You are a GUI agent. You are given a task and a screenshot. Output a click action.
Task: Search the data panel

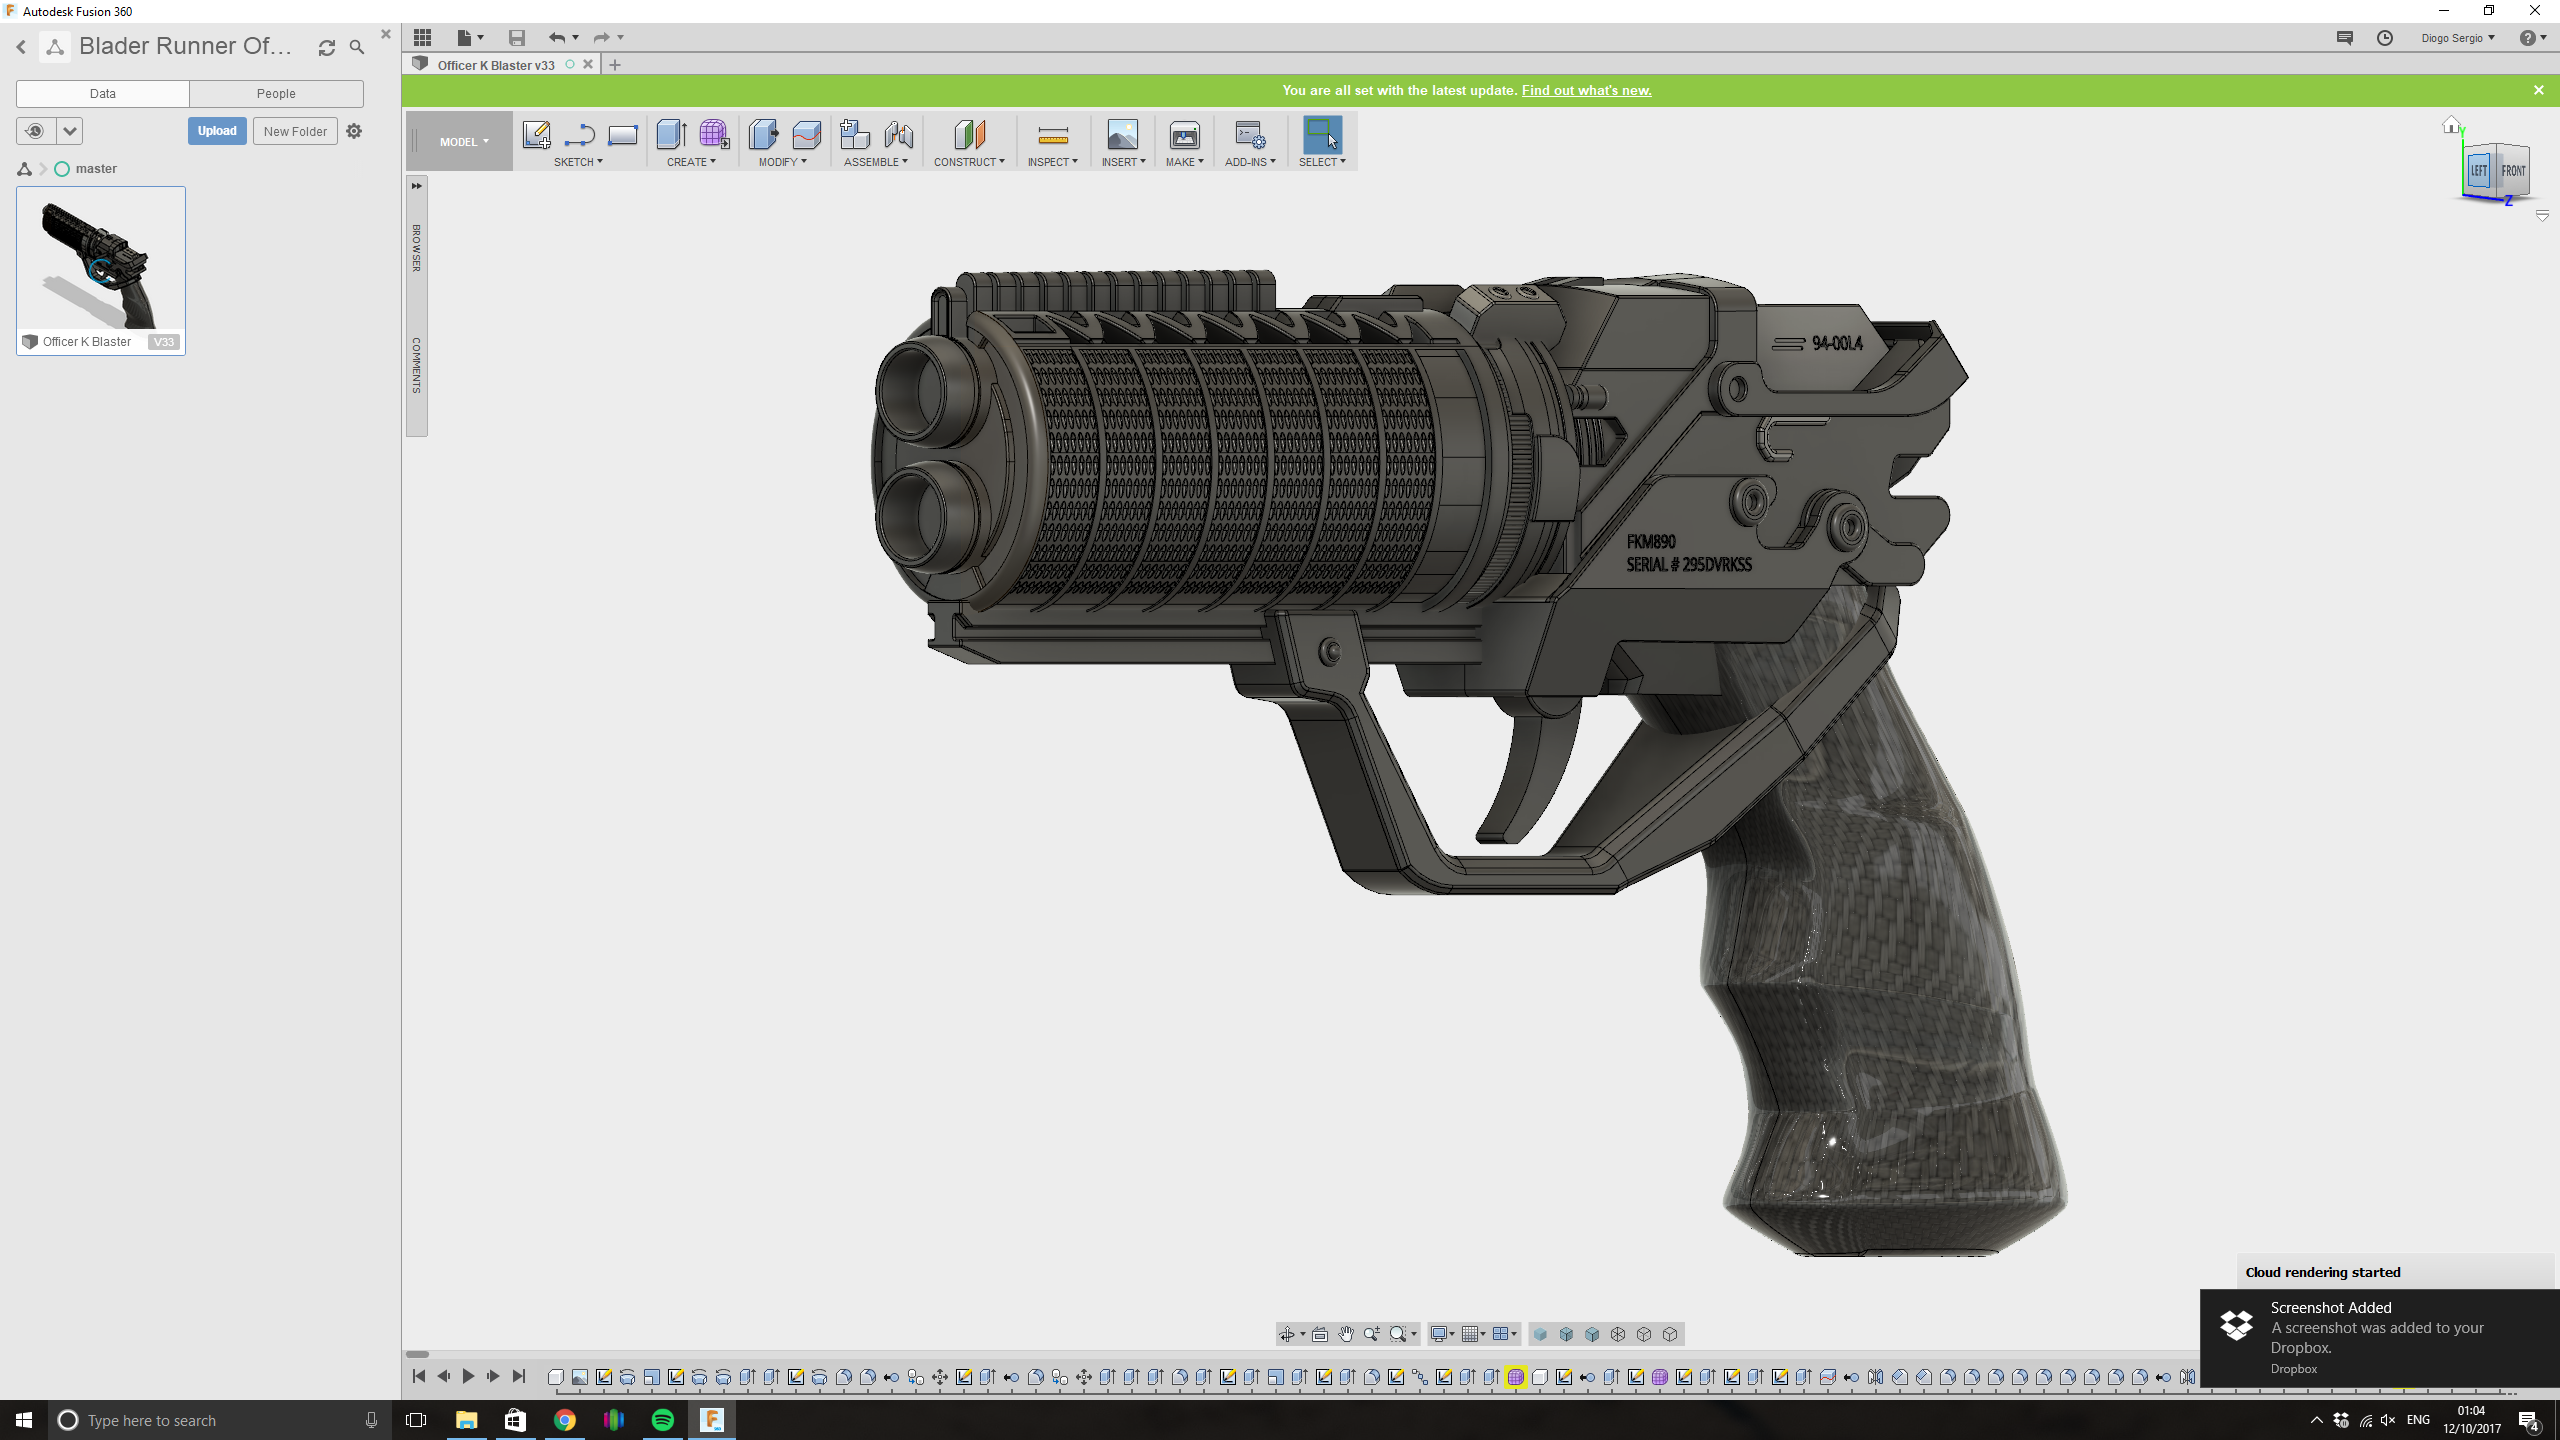pos(357,47)
